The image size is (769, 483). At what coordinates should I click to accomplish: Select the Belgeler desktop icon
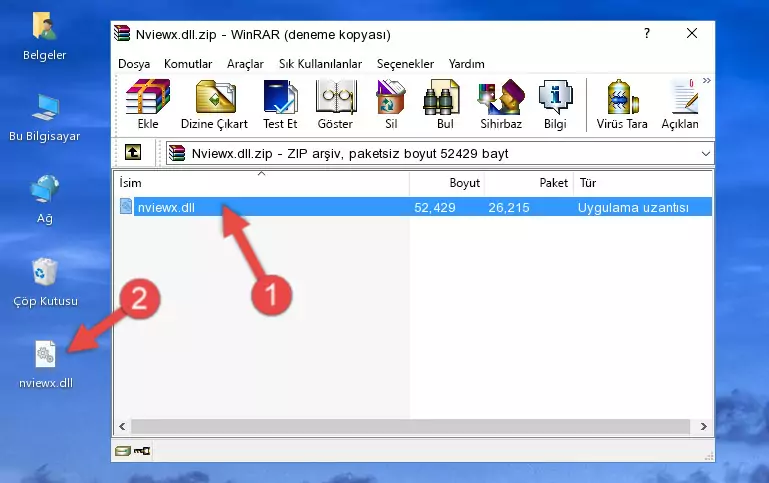point(45,37)
